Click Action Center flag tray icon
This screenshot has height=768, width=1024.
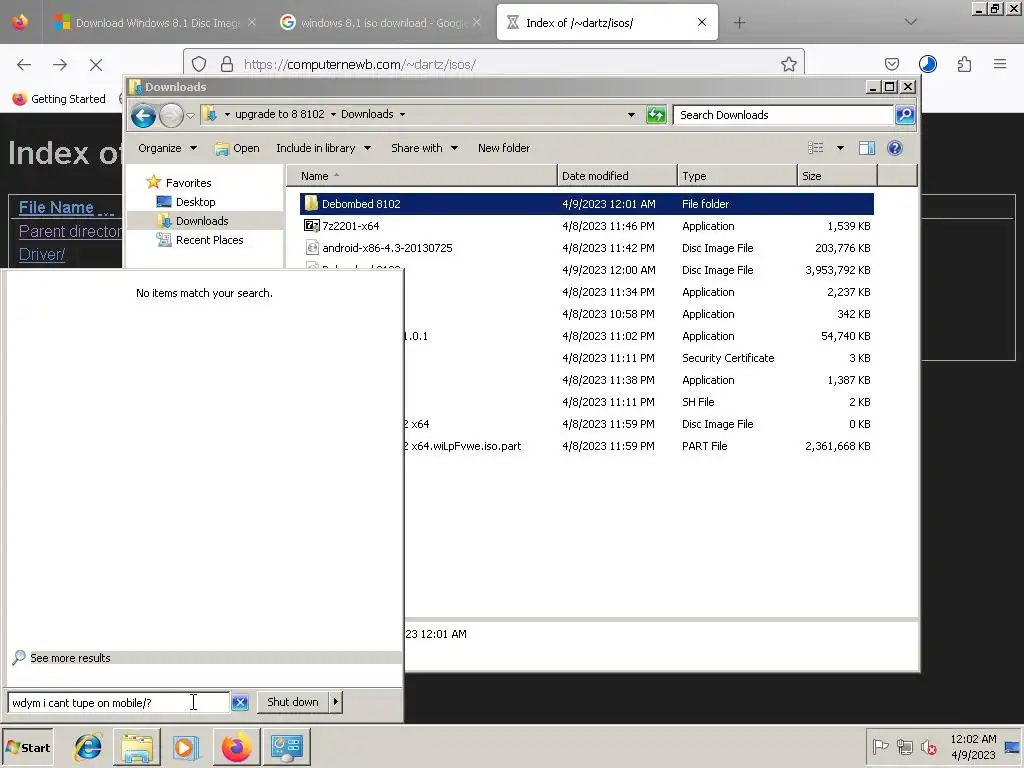(x=880, y=746)
